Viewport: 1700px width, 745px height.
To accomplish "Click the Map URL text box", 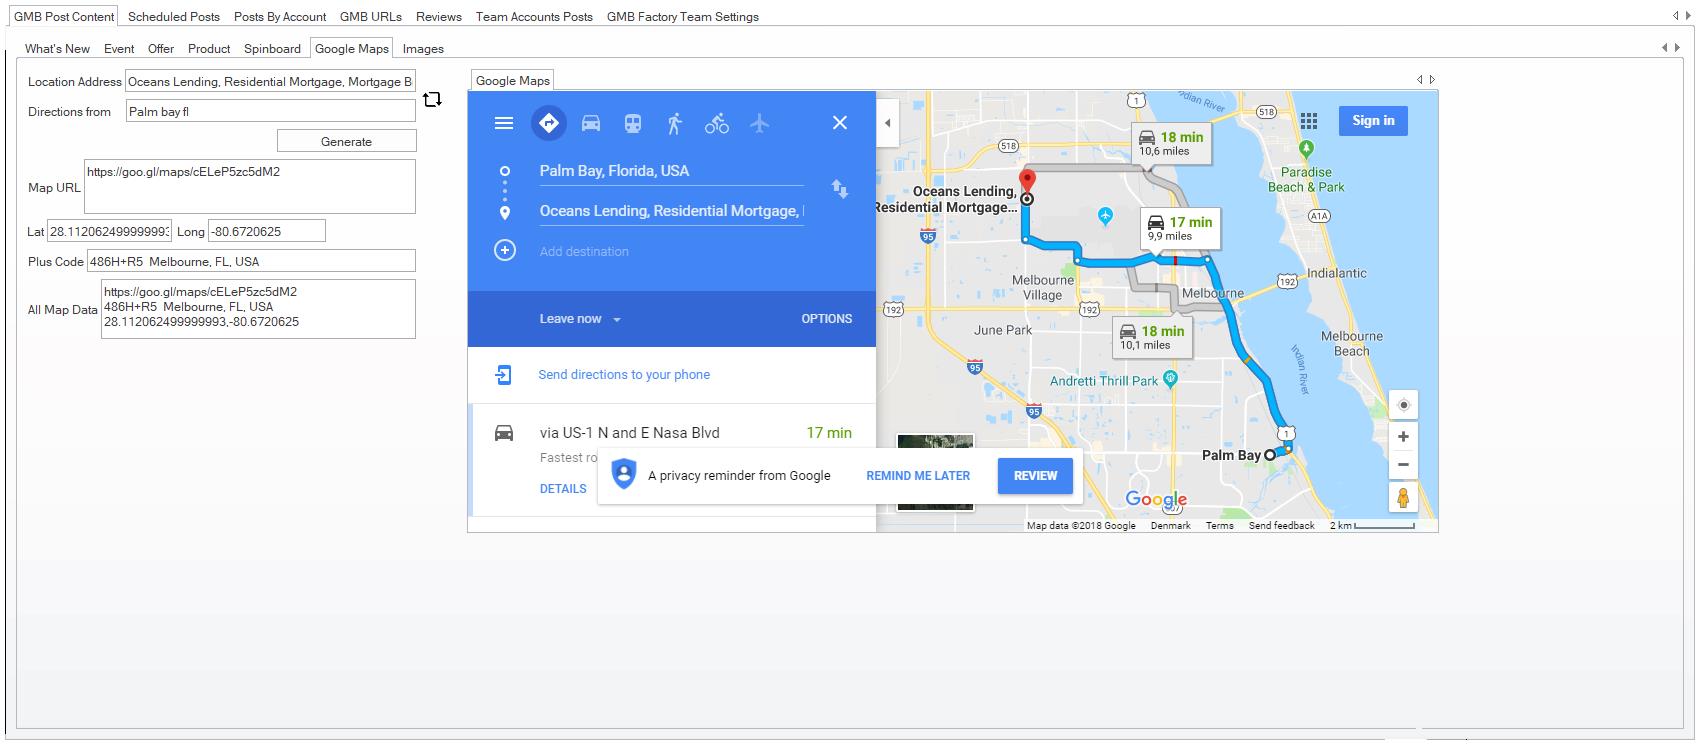I will tap(250, 186).
